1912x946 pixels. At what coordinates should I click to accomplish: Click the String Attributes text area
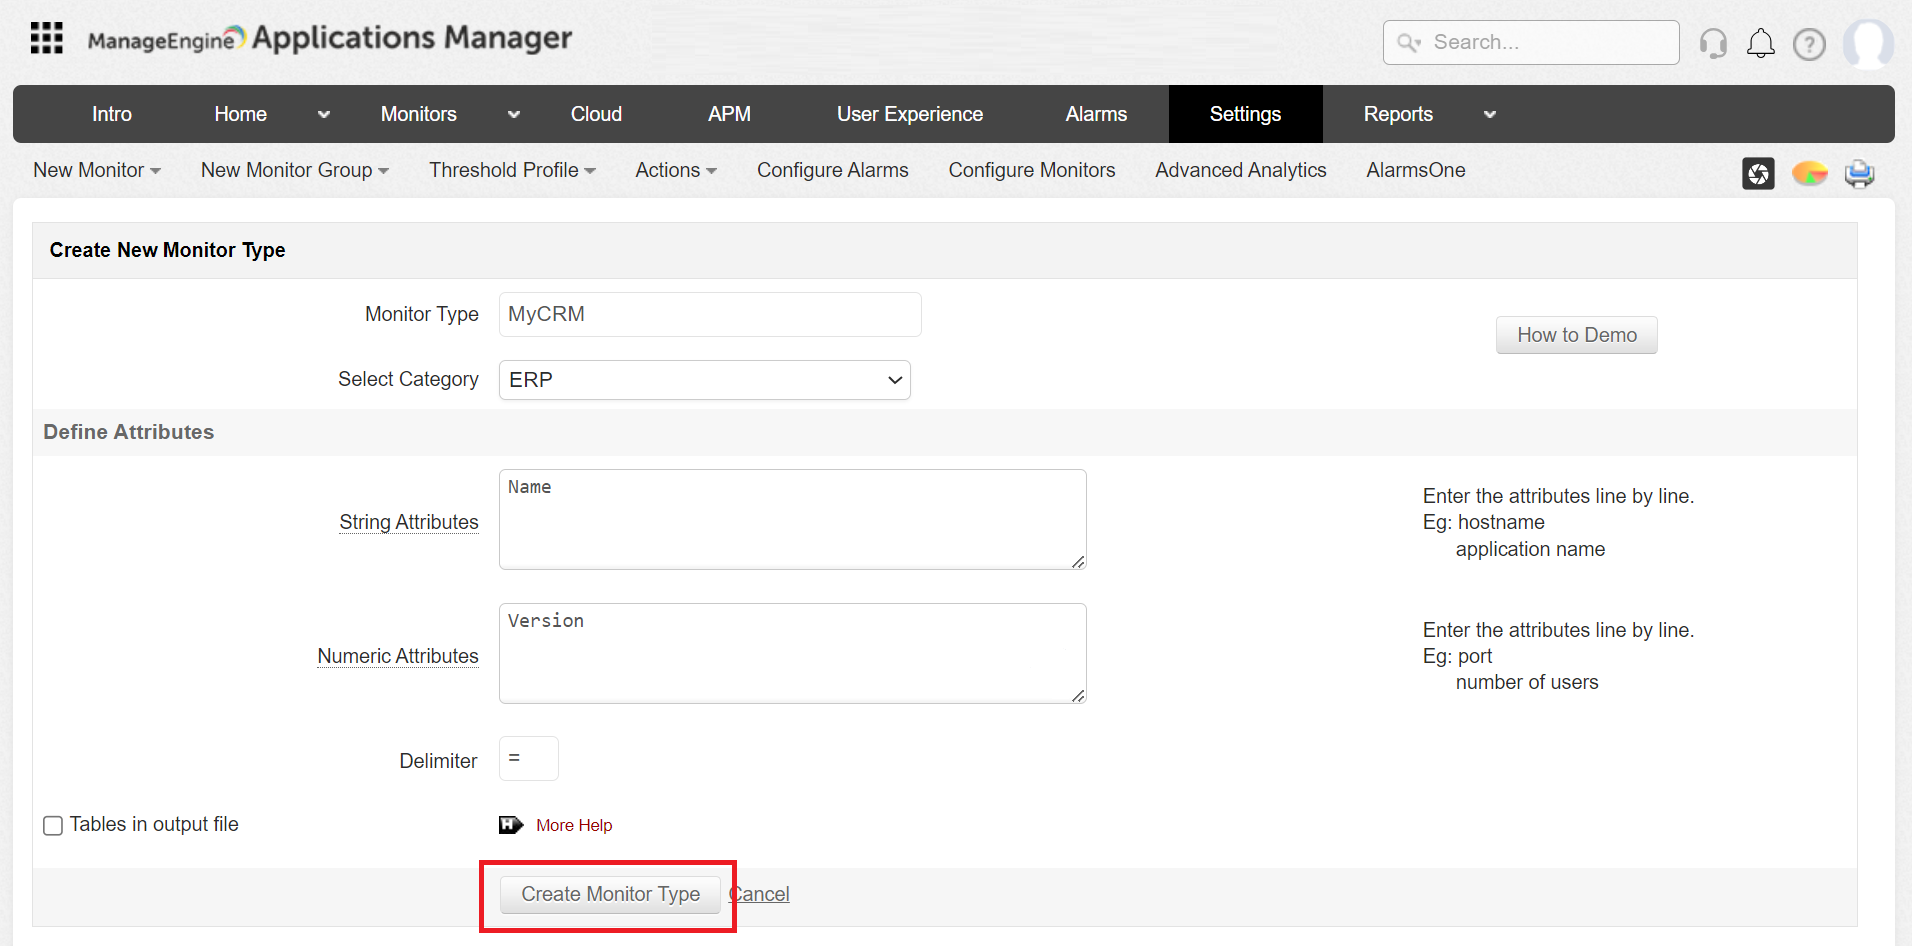(x=793, y=520)
